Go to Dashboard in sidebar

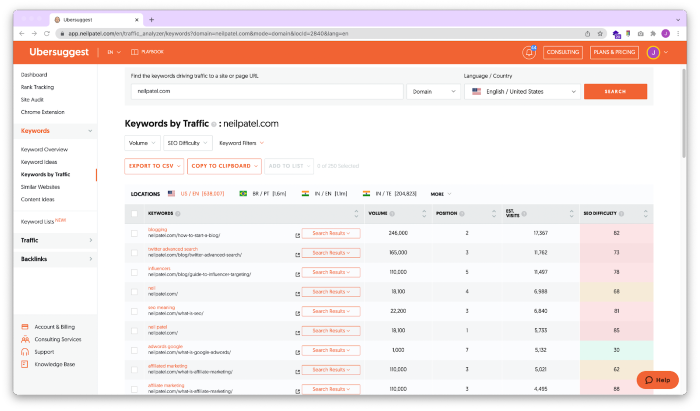34,75
